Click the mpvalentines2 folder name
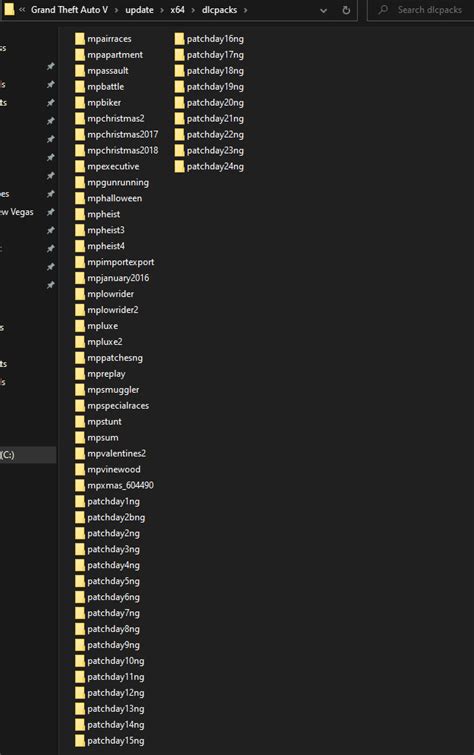Screen dimensions: 474x755 [x=117, y=453]
